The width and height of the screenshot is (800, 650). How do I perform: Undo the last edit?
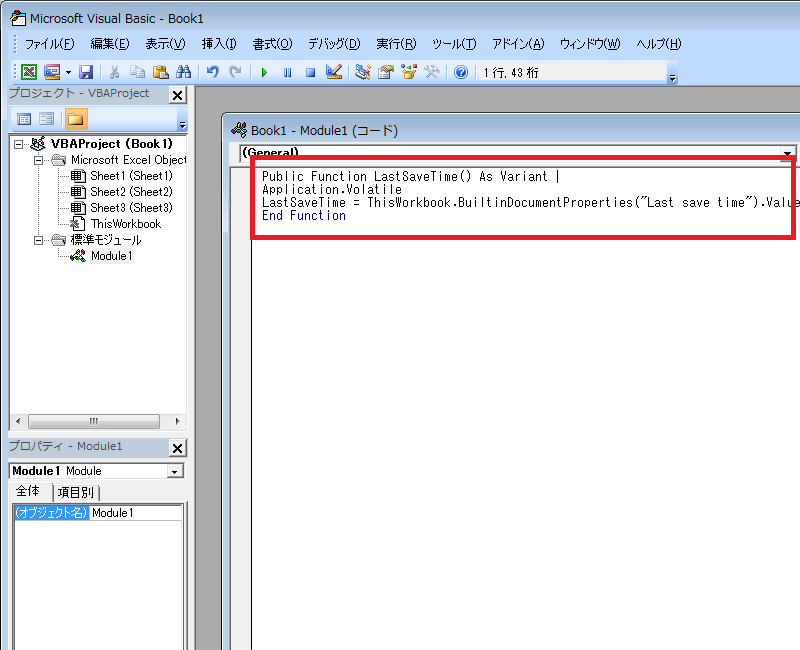[213, 72]
